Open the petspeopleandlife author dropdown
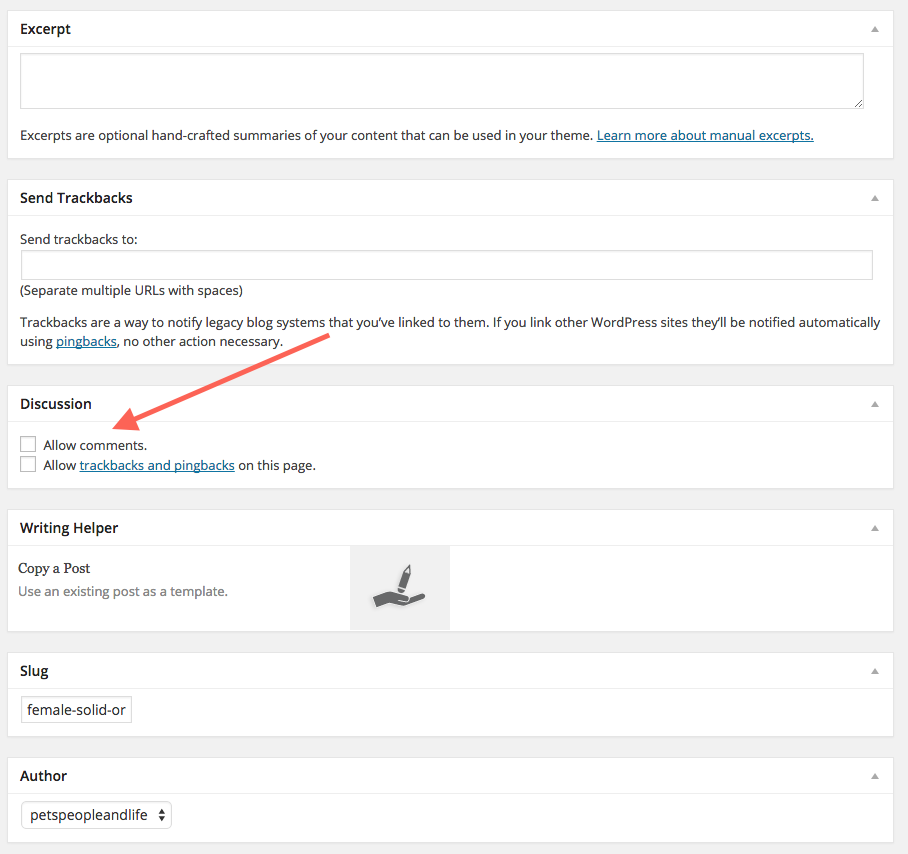Screen dimensions: 908x854 coord(96,815)
